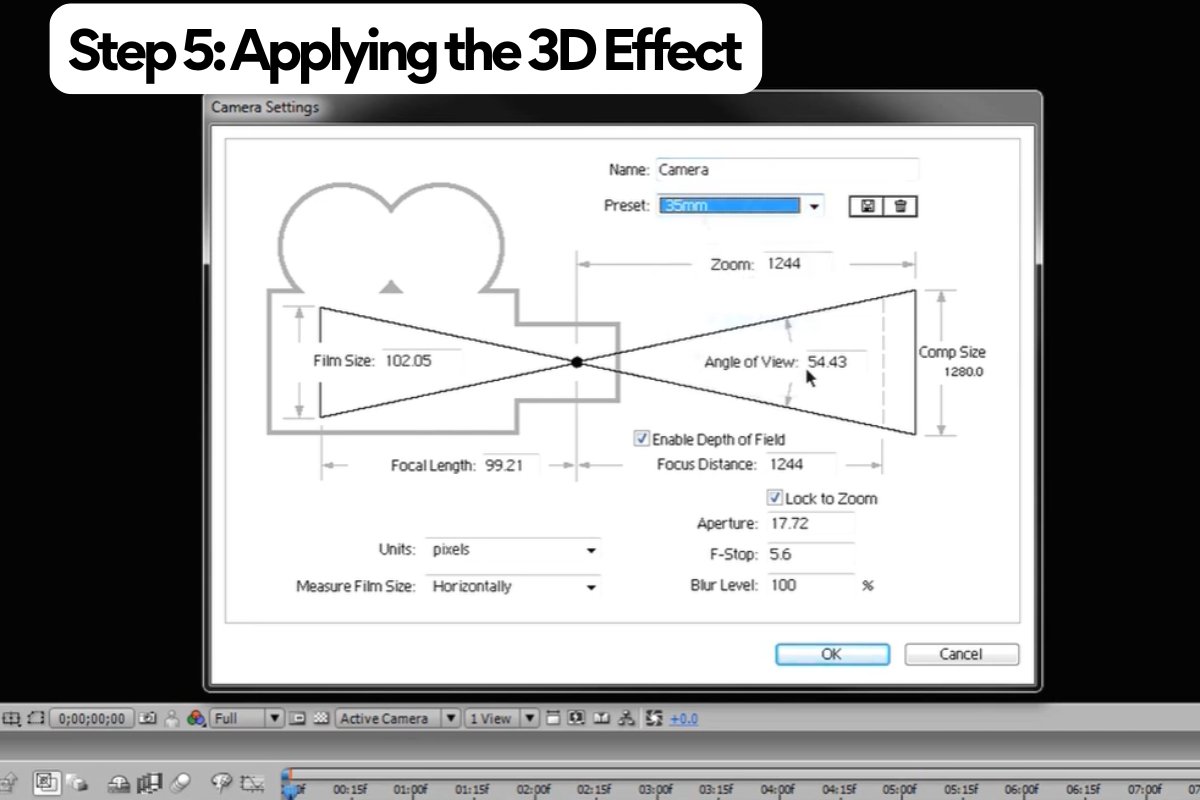Take a snapshot of the composition
This screenshot has height=800, width=1200.
pos(147,718)
